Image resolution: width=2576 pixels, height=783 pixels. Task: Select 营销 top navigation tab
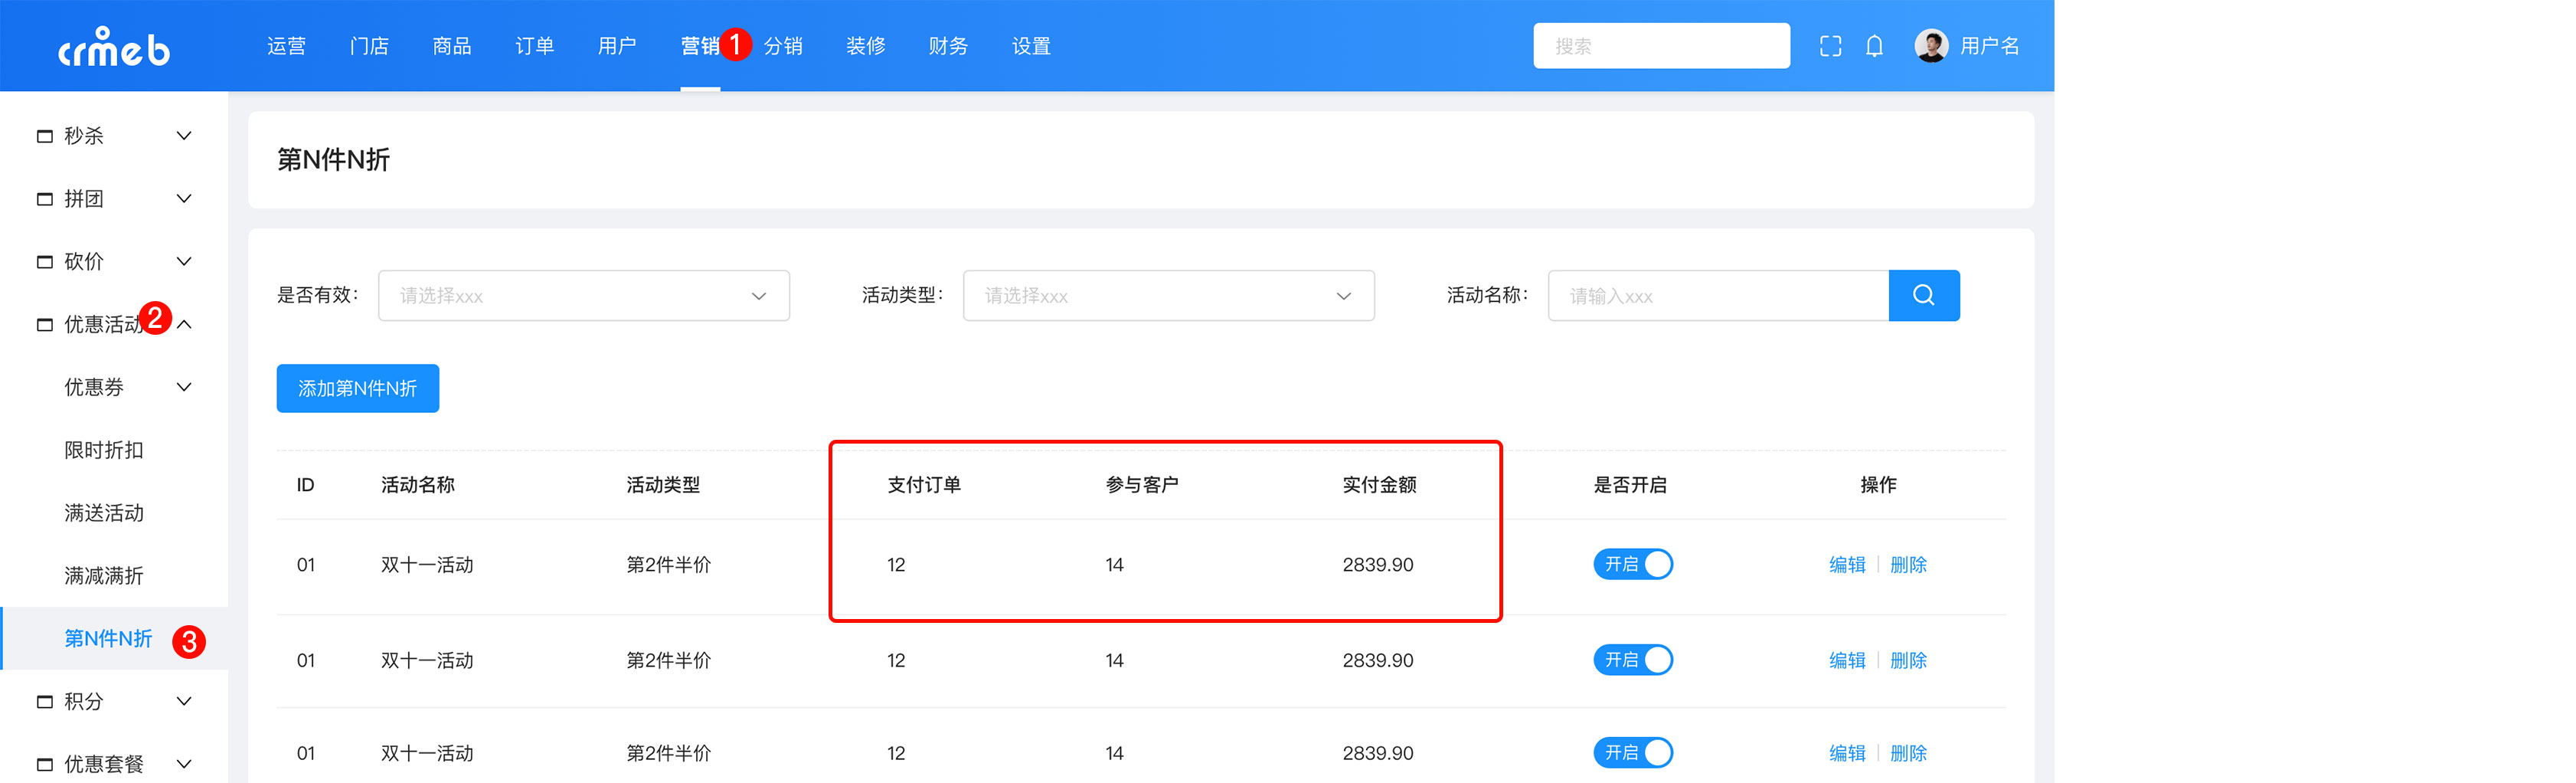coord(700,46)
